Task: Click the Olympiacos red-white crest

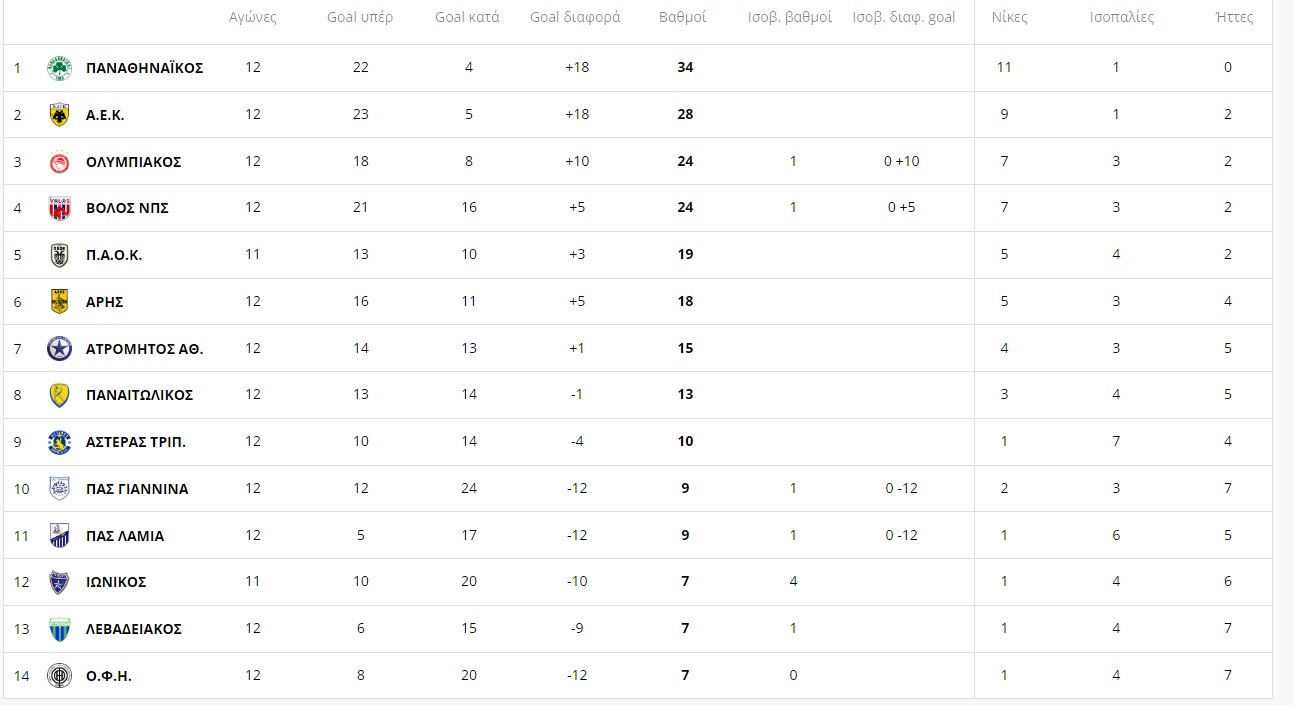Action: tap(59, 162)
